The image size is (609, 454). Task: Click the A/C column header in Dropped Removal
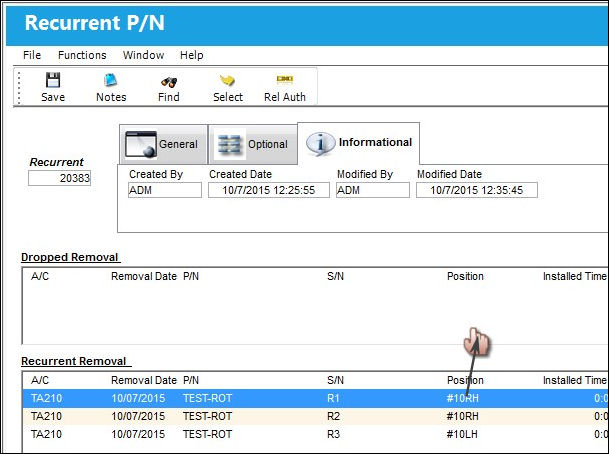tap(40, 276)
